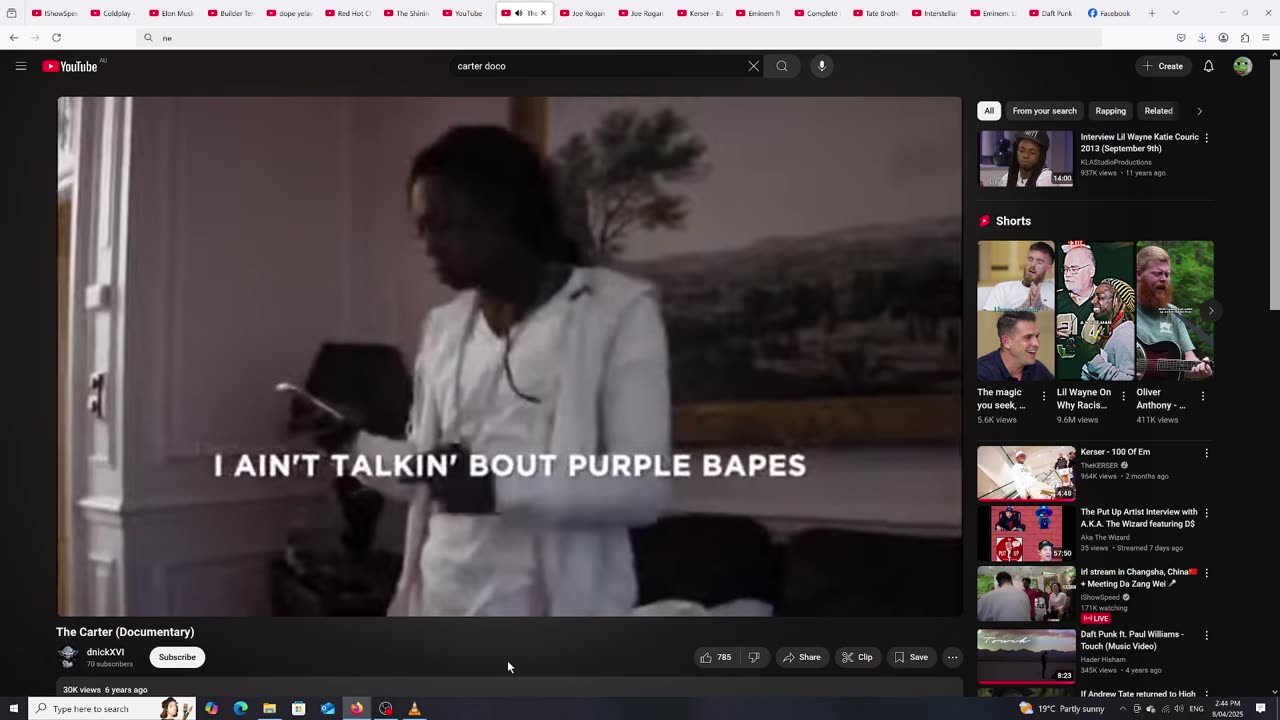This screenshot has height=720, width=1280.
Task: Select the All filter chip
Action: coord(989,111)
